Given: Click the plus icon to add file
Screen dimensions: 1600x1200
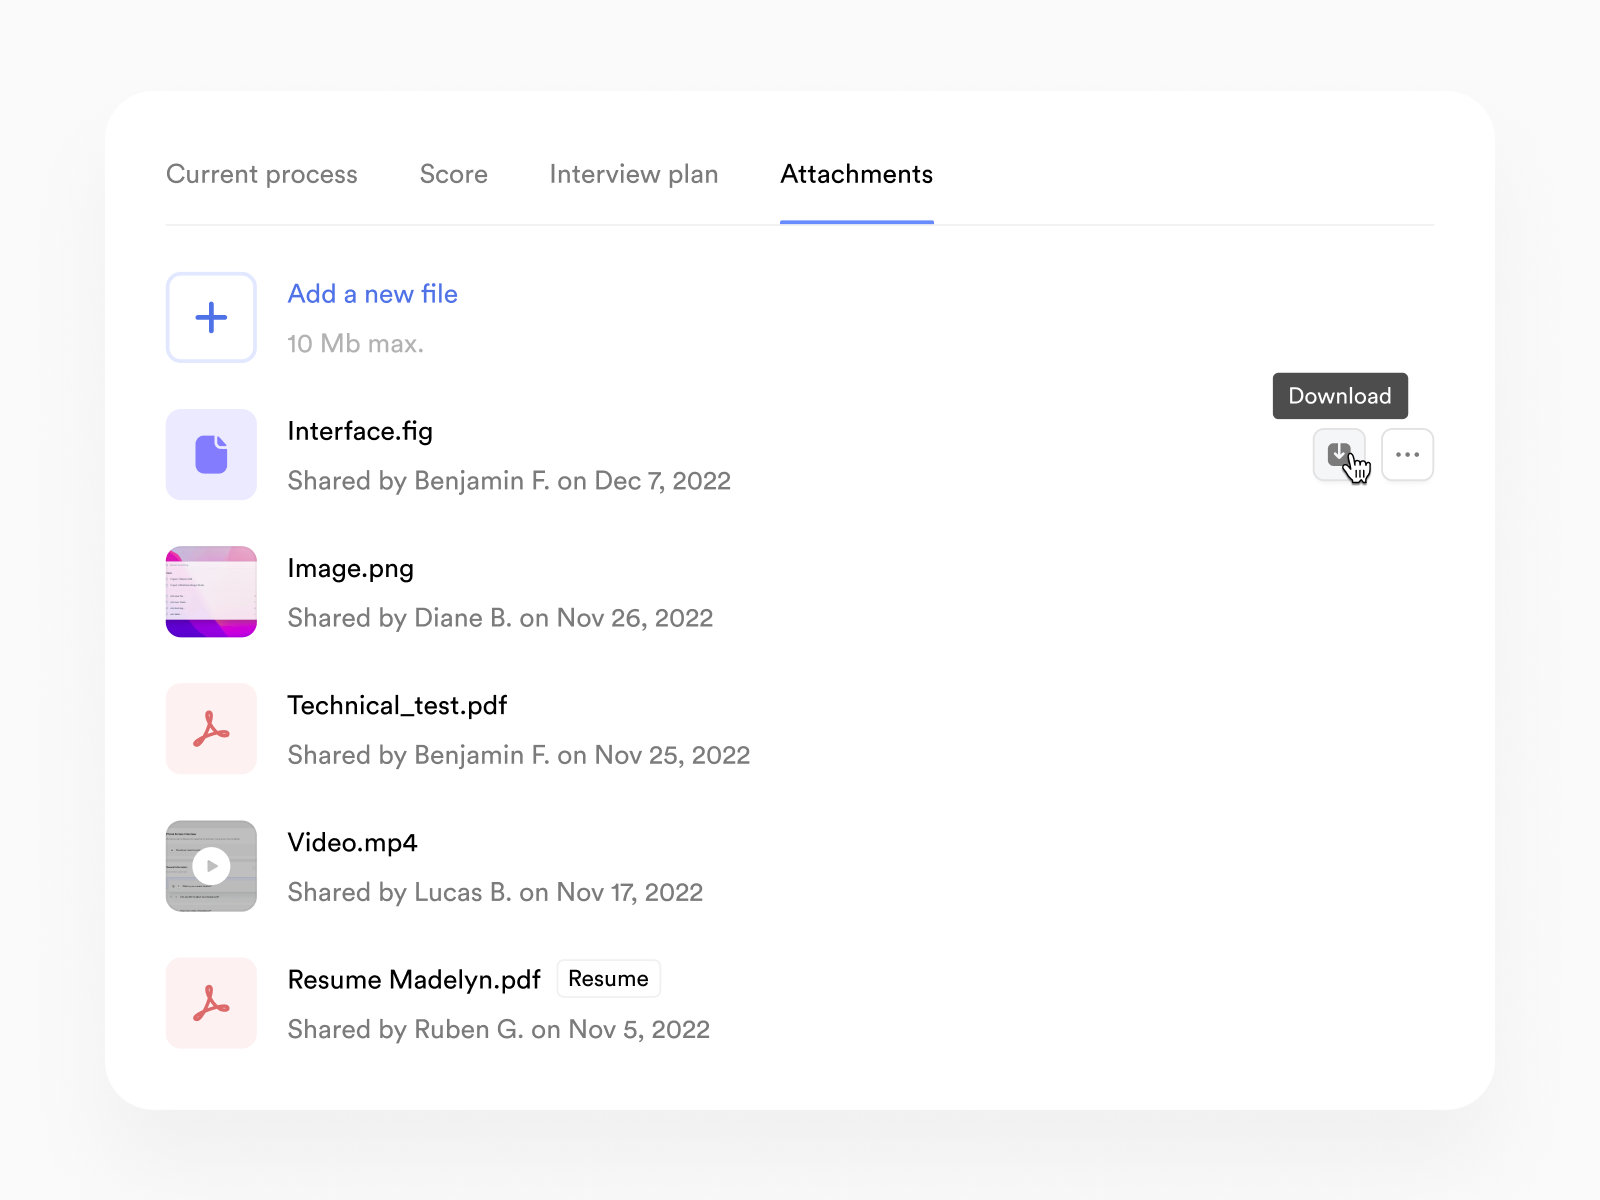Looking at the screenshot, I should [x=211, y=317].
